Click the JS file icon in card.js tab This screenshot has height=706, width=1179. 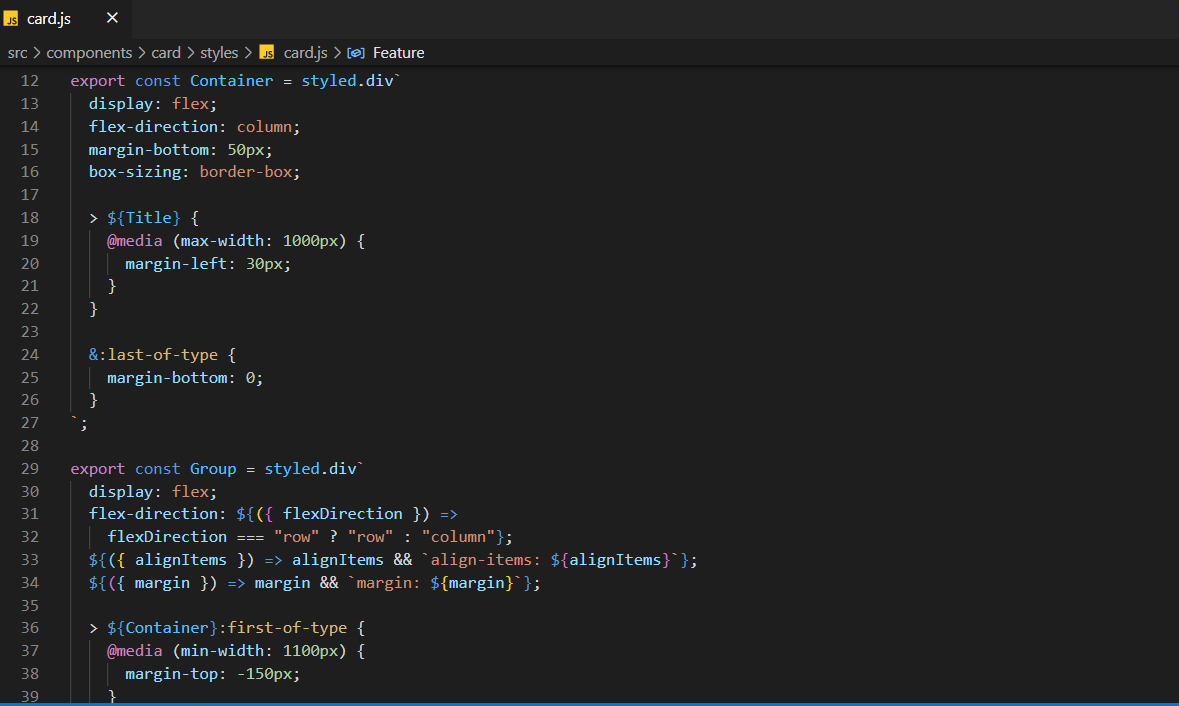[11, 19]
